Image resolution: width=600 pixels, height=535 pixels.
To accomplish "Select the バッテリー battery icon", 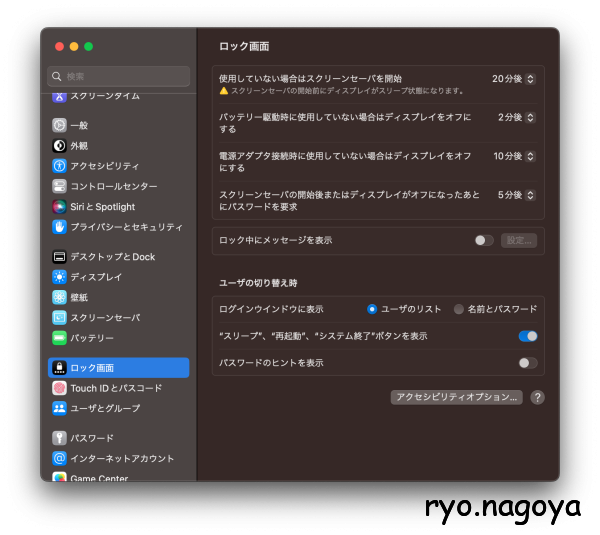I will point(60,338).
